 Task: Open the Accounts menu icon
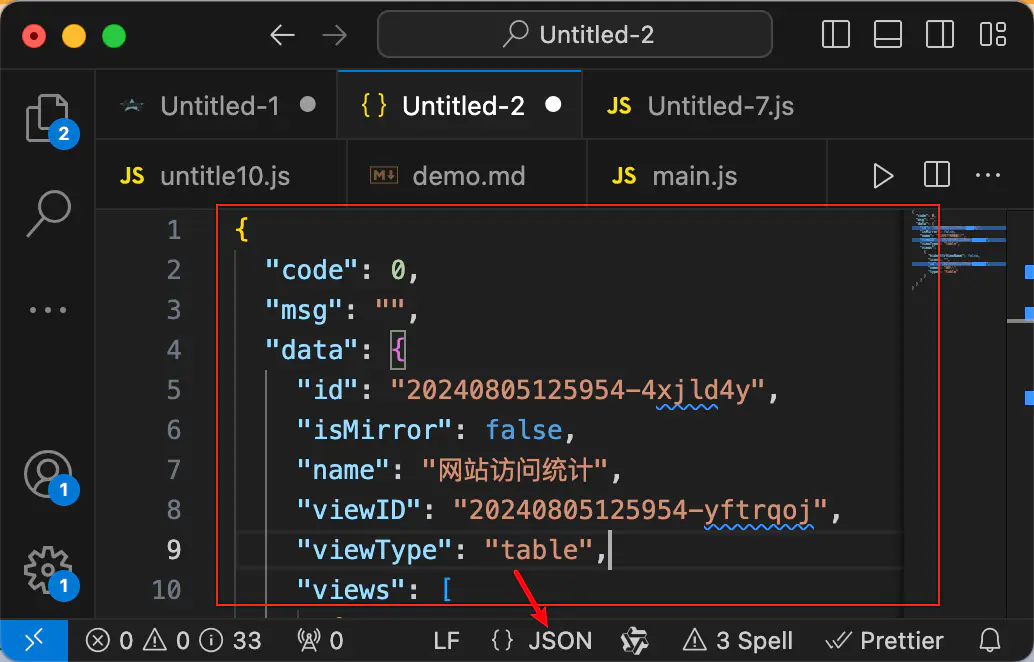pyautogui.click(x=47, y=473)
